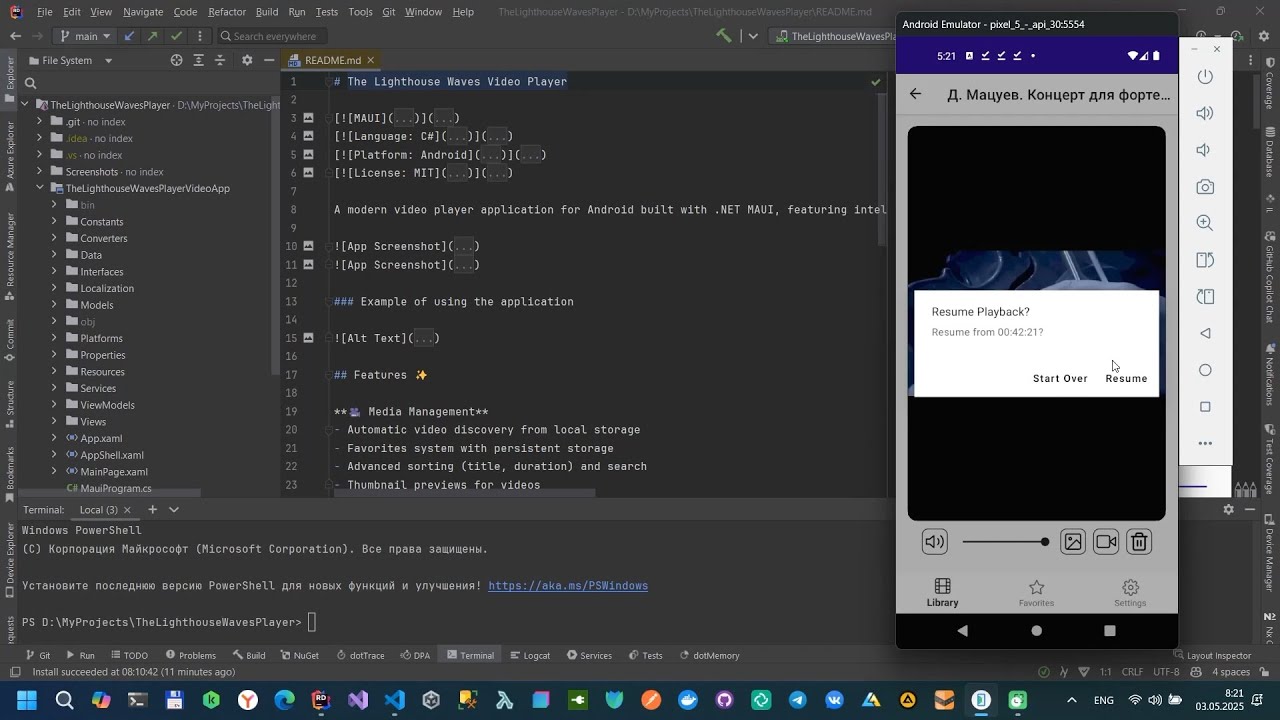Open the Refactor menu
The image size is (1280, 720).
227,12
